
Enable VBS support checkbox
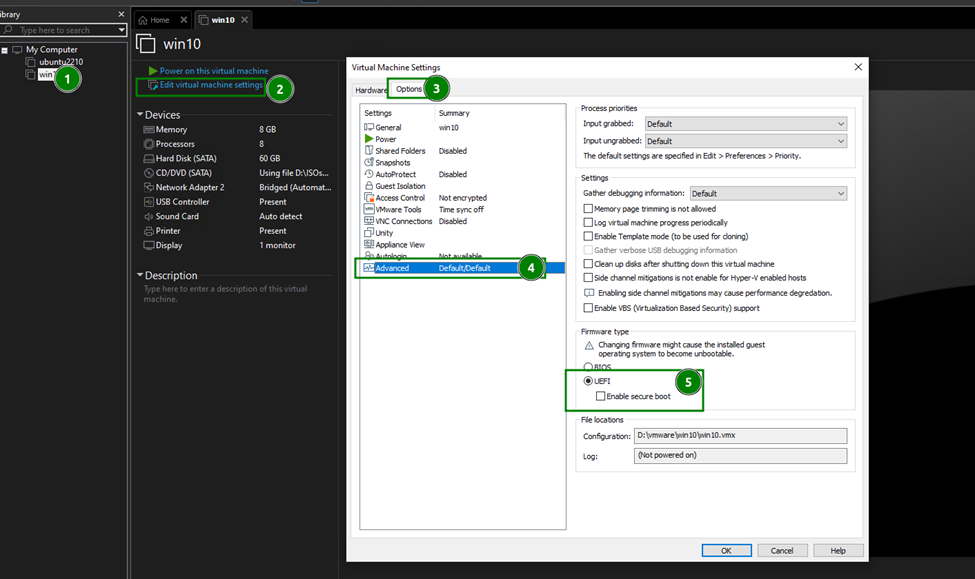click(x=588, y=308)
